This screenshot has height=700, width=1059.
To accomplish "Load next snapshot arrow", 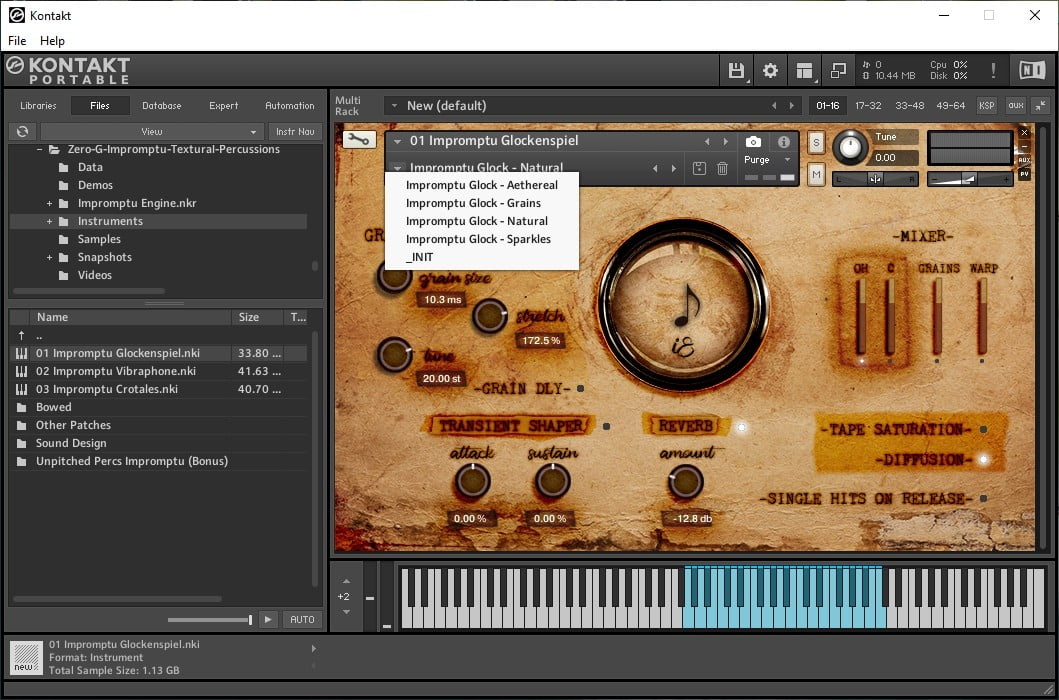I will coord(673,168).
